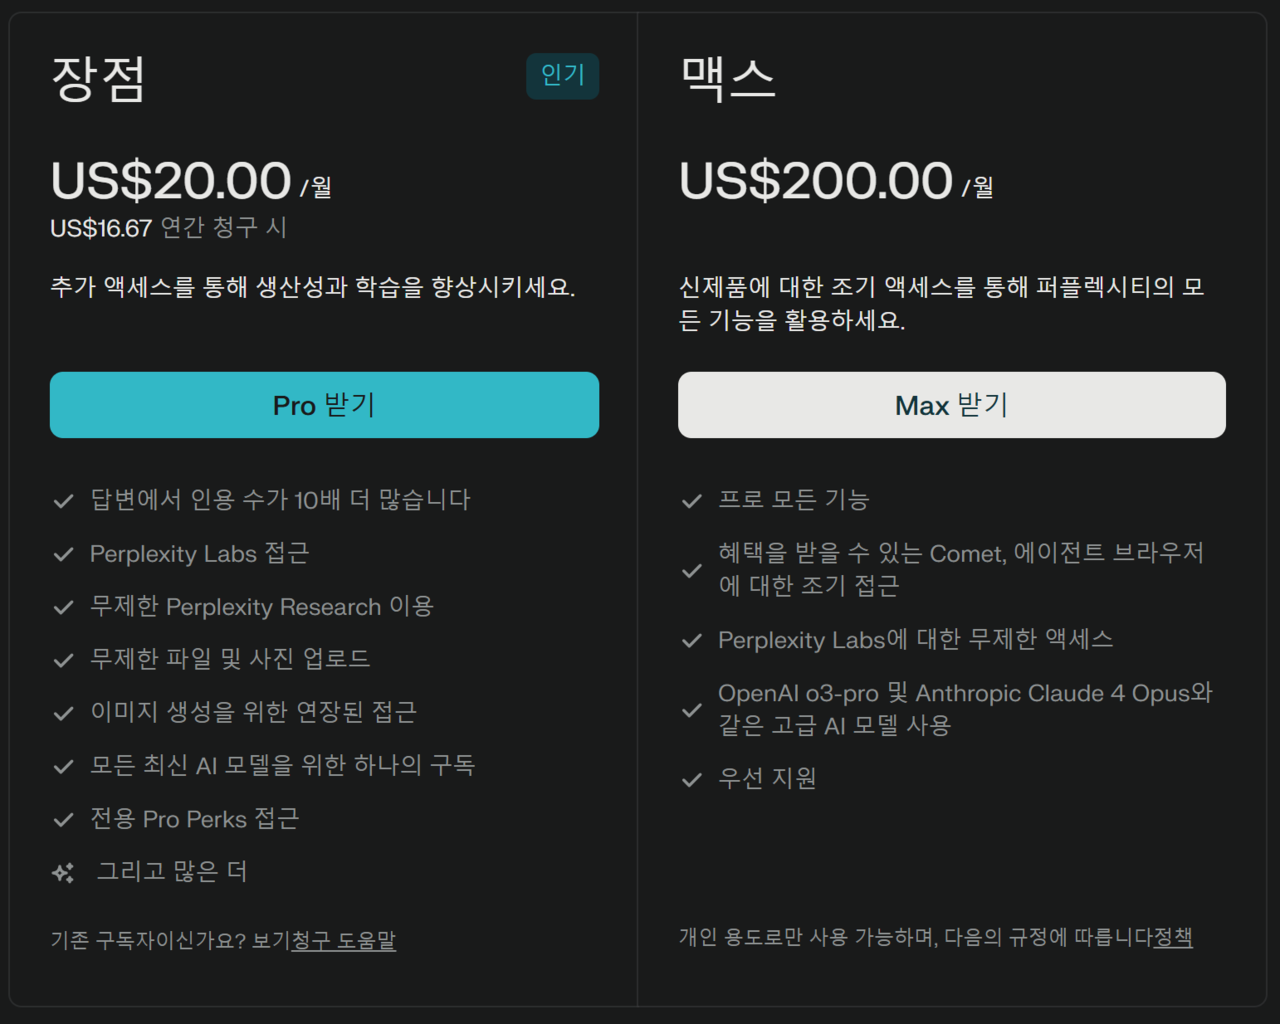Click the 'Max 받기' button
The height and width of the screenshot is (1024, 1280).
951,405
